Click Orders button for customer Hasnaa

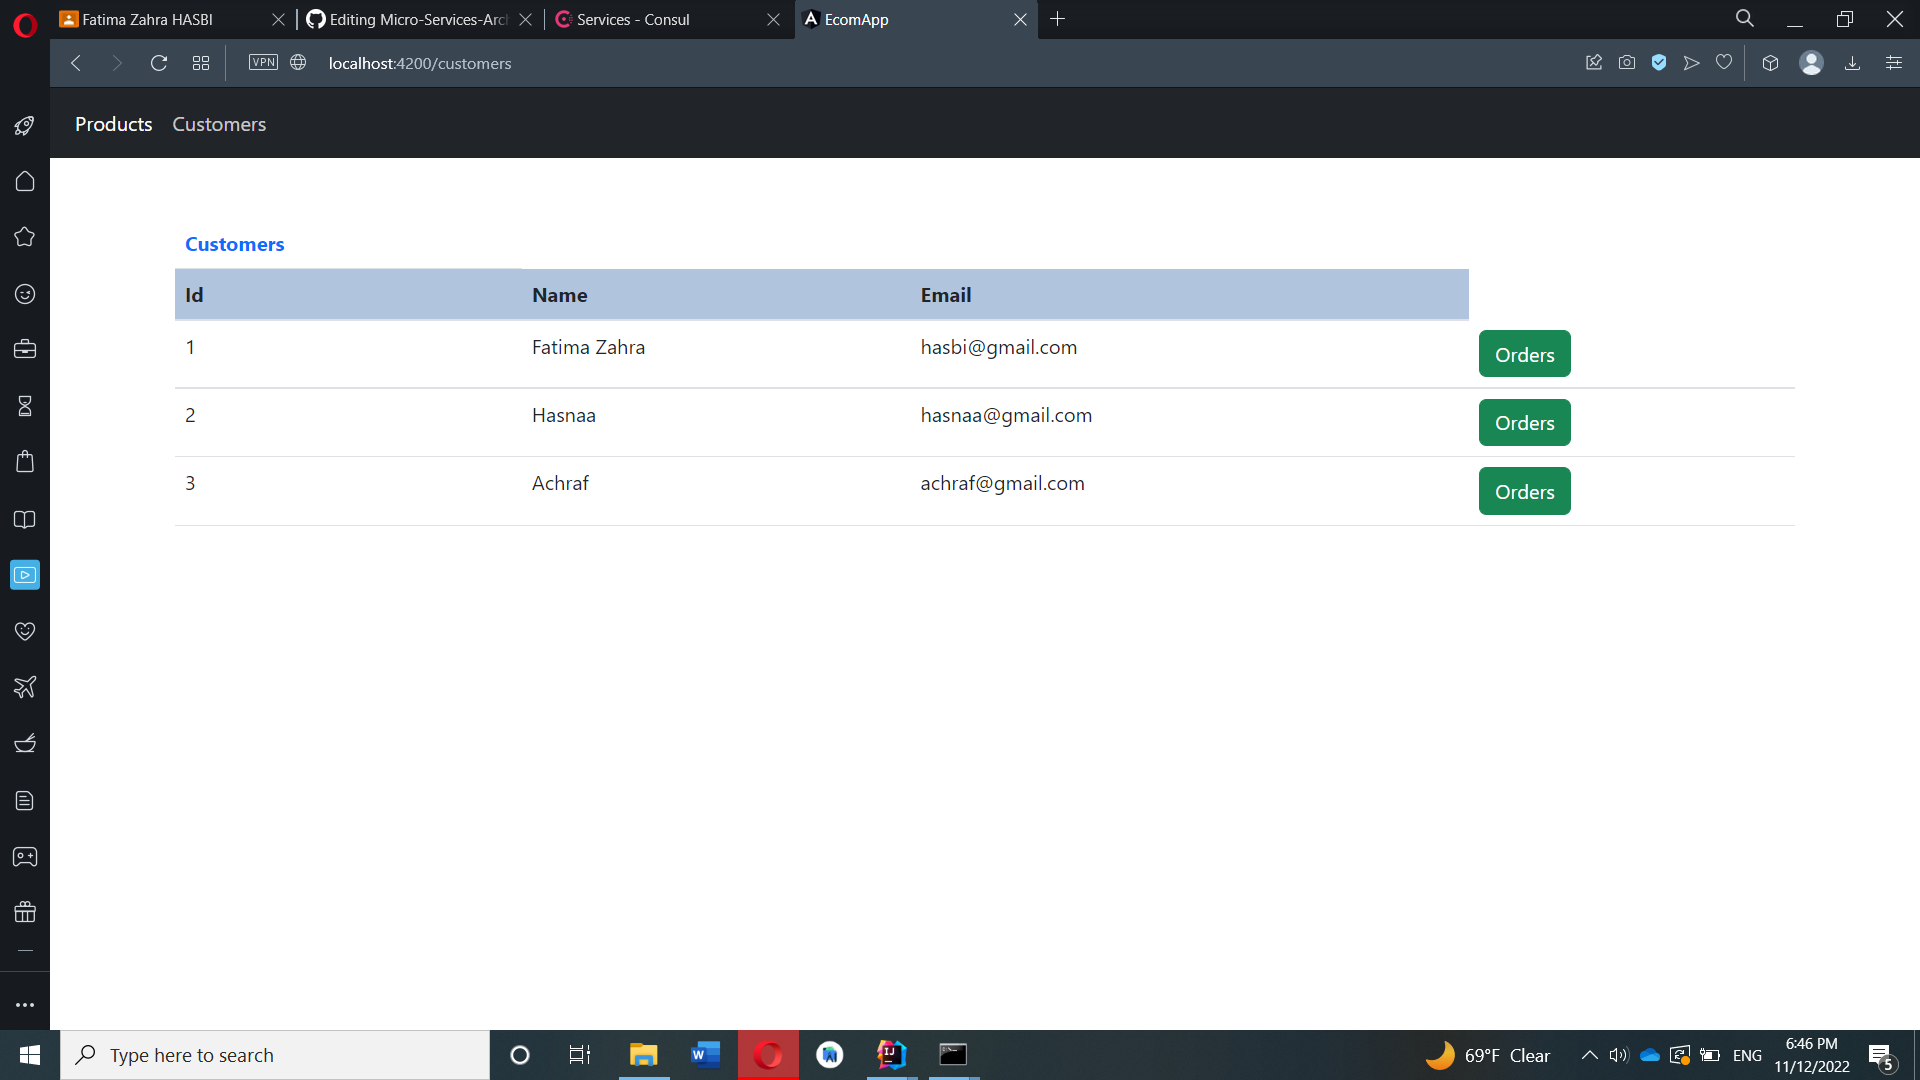point(1524,422)
